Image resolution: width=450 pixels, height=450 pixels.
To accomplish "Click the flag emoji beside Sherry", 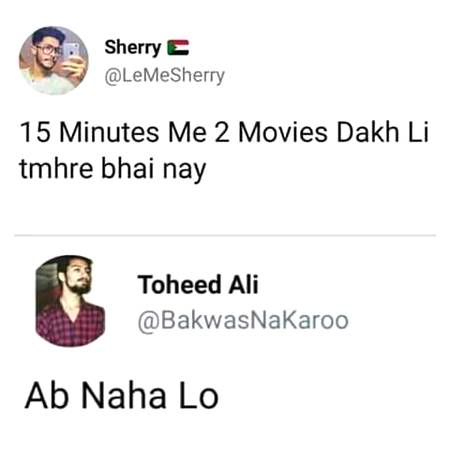I will [178, 47].
